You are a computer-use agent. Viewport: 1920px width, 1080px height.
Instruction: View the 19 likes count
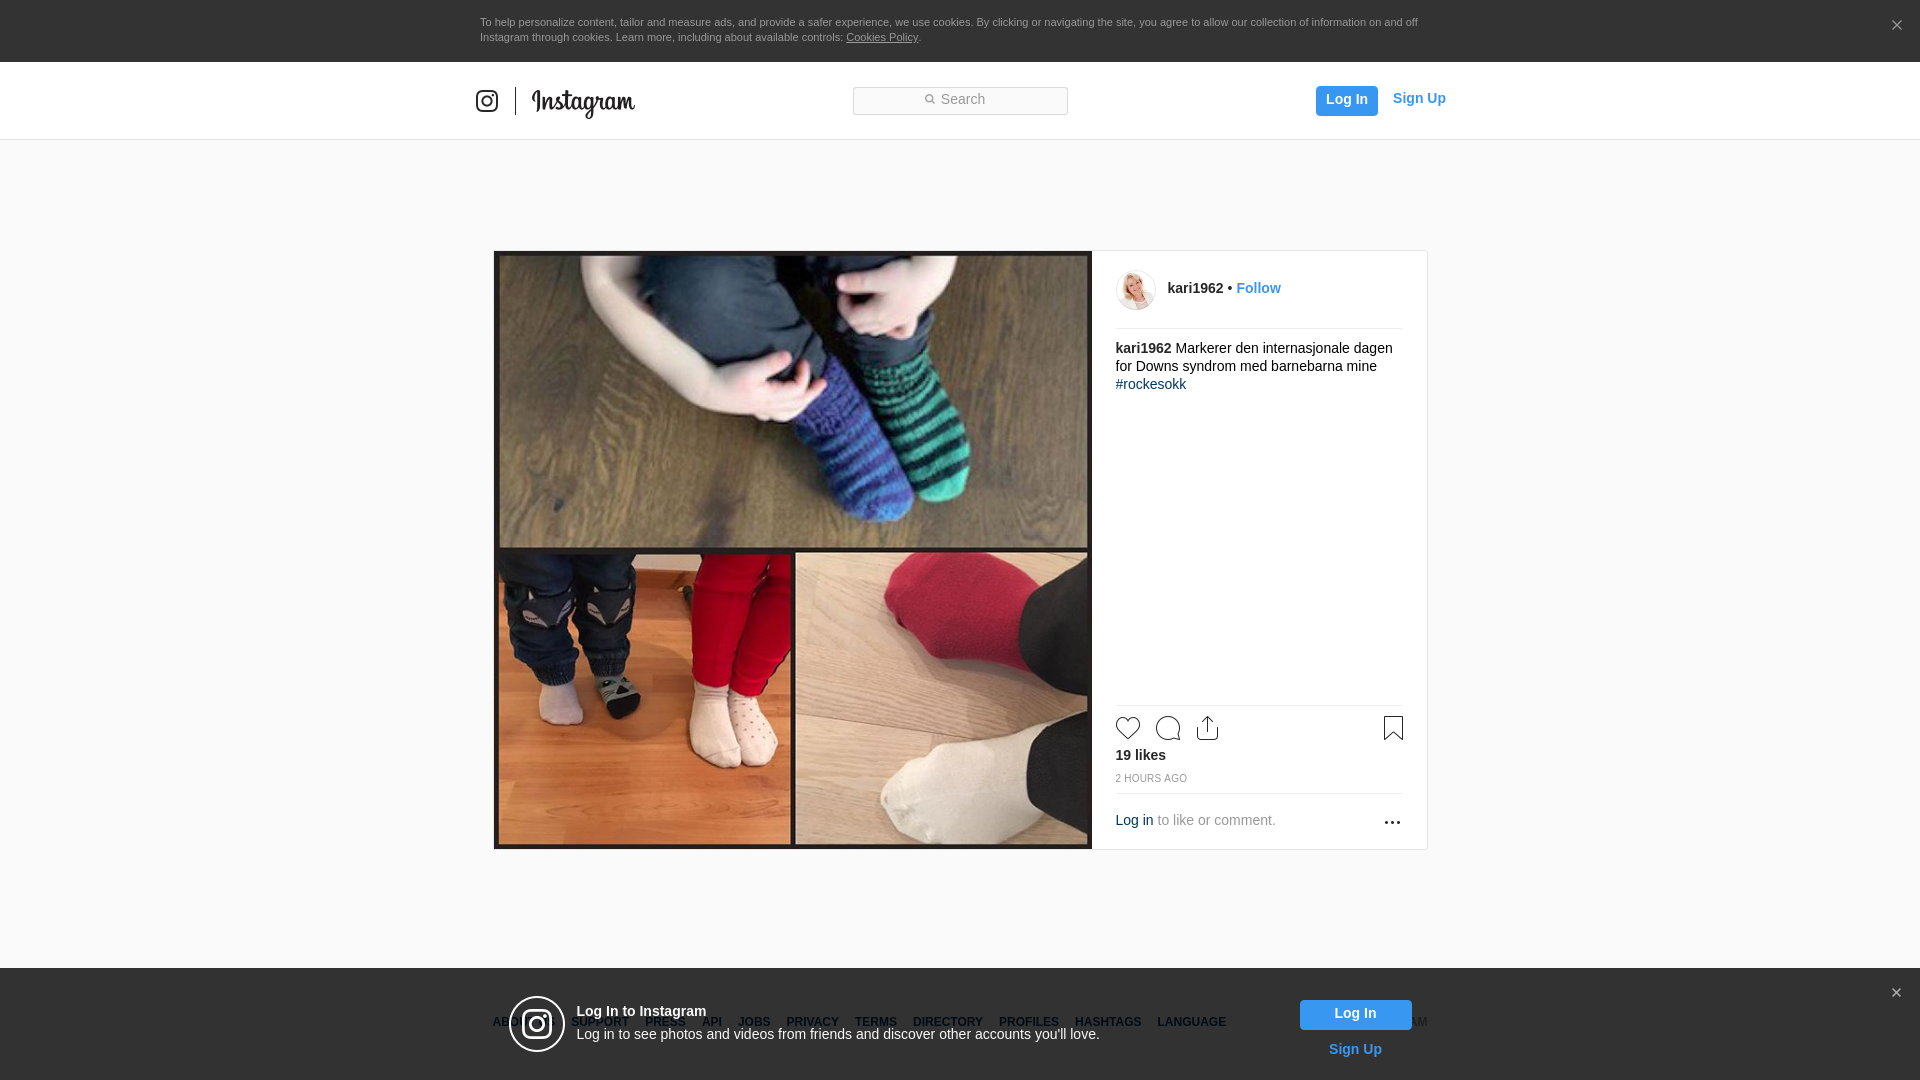coord(1141,755)
